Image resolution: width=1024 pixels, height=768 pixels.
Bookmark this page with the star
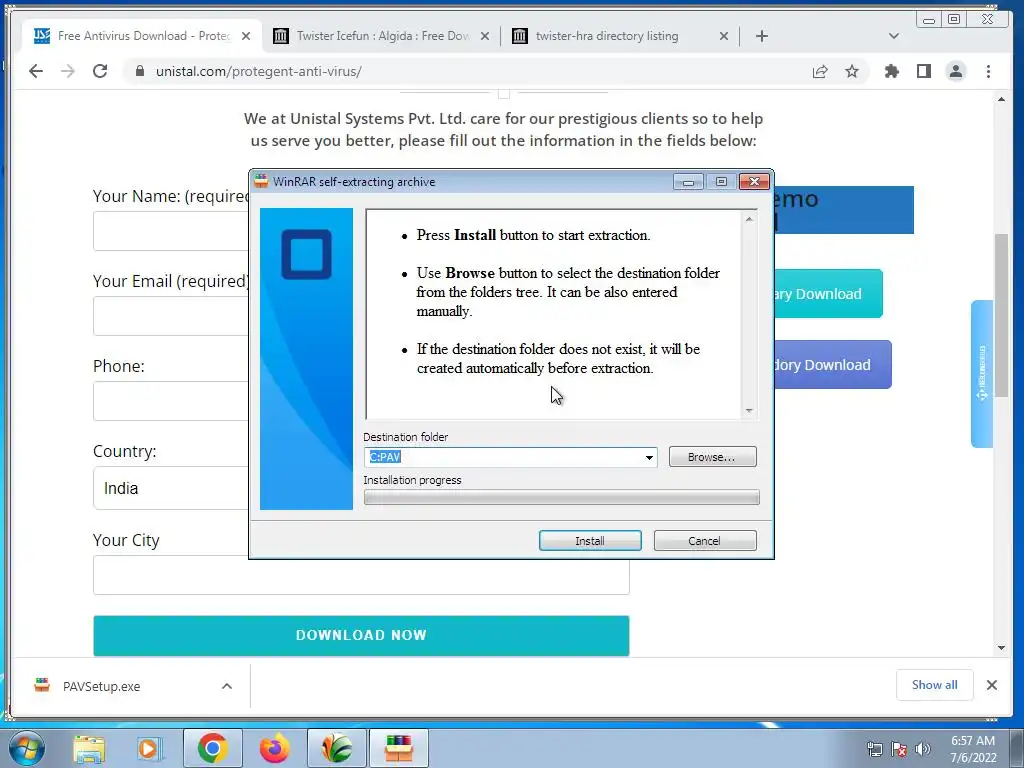click(x=852, y=71)
